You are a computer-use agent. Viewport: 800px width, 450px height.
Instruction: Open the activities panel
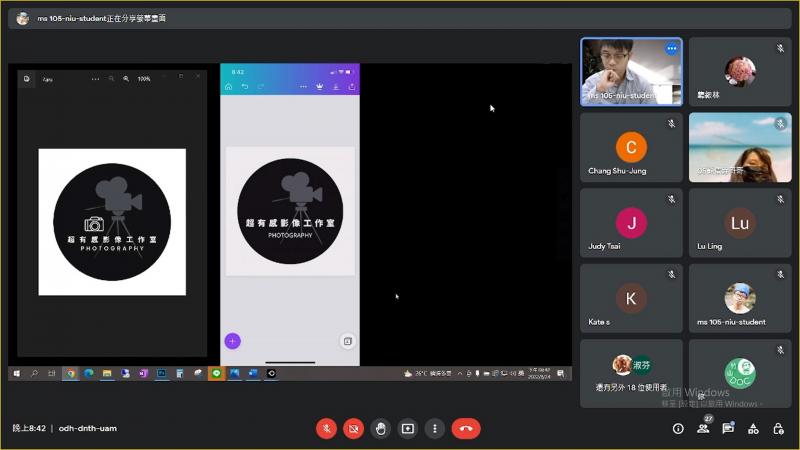pyautogui.click(x=753, y=428)
